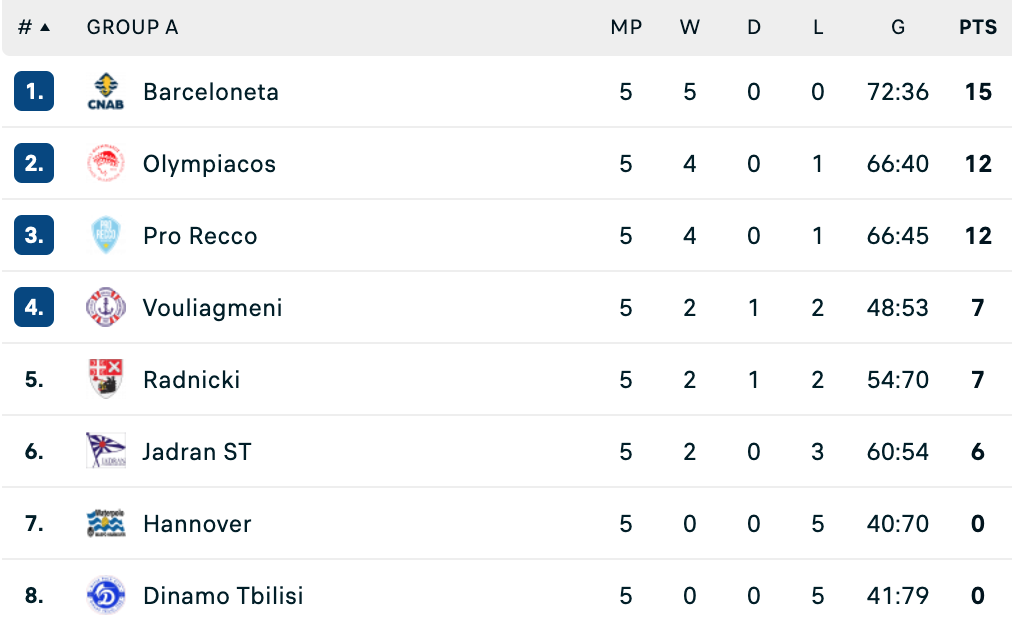Image resolution: width=1012 pixels, height=630 pixels.
Task: Open the Olympiacos team crest
Action: 106,163
